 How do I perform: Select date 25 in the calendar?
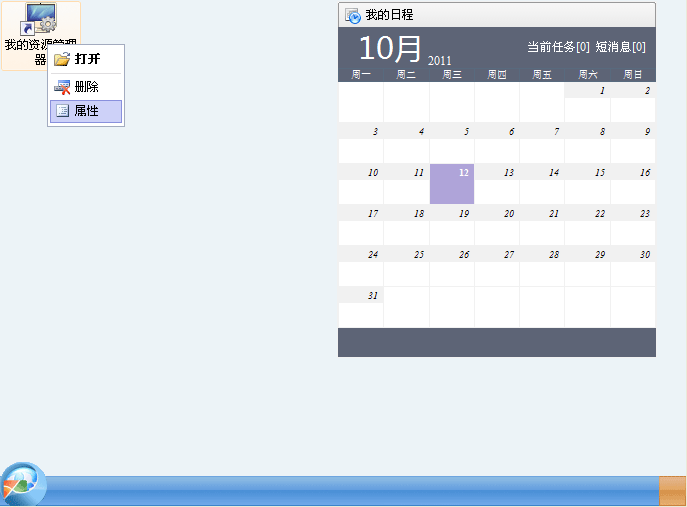point(406,266)
